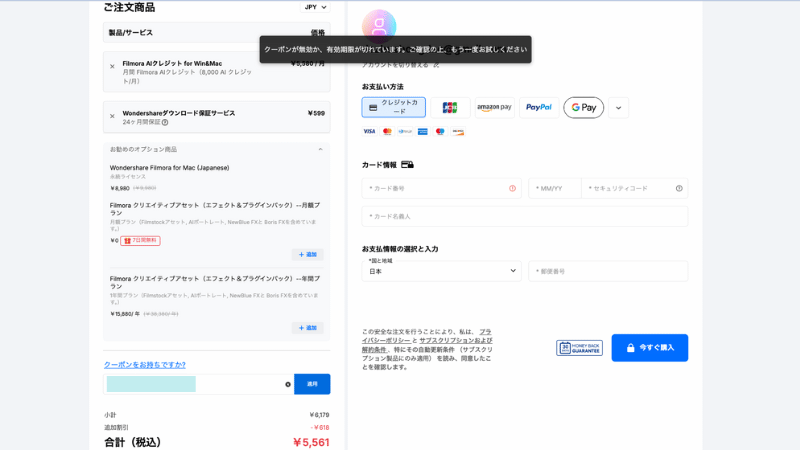Clear the coupon code field
This screenshot has width=800, height=450.
288,384
